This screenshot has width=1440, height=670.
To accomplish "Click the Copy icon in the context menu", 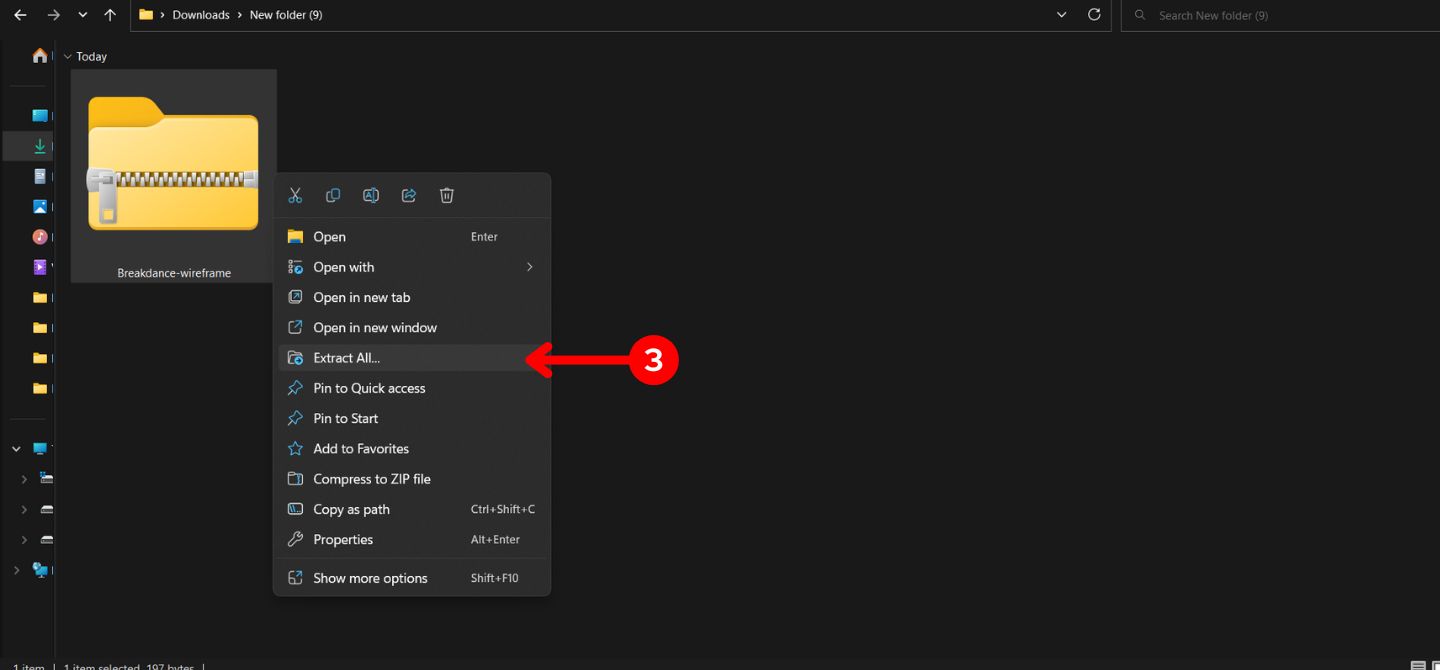I will [x=333, y=194].
